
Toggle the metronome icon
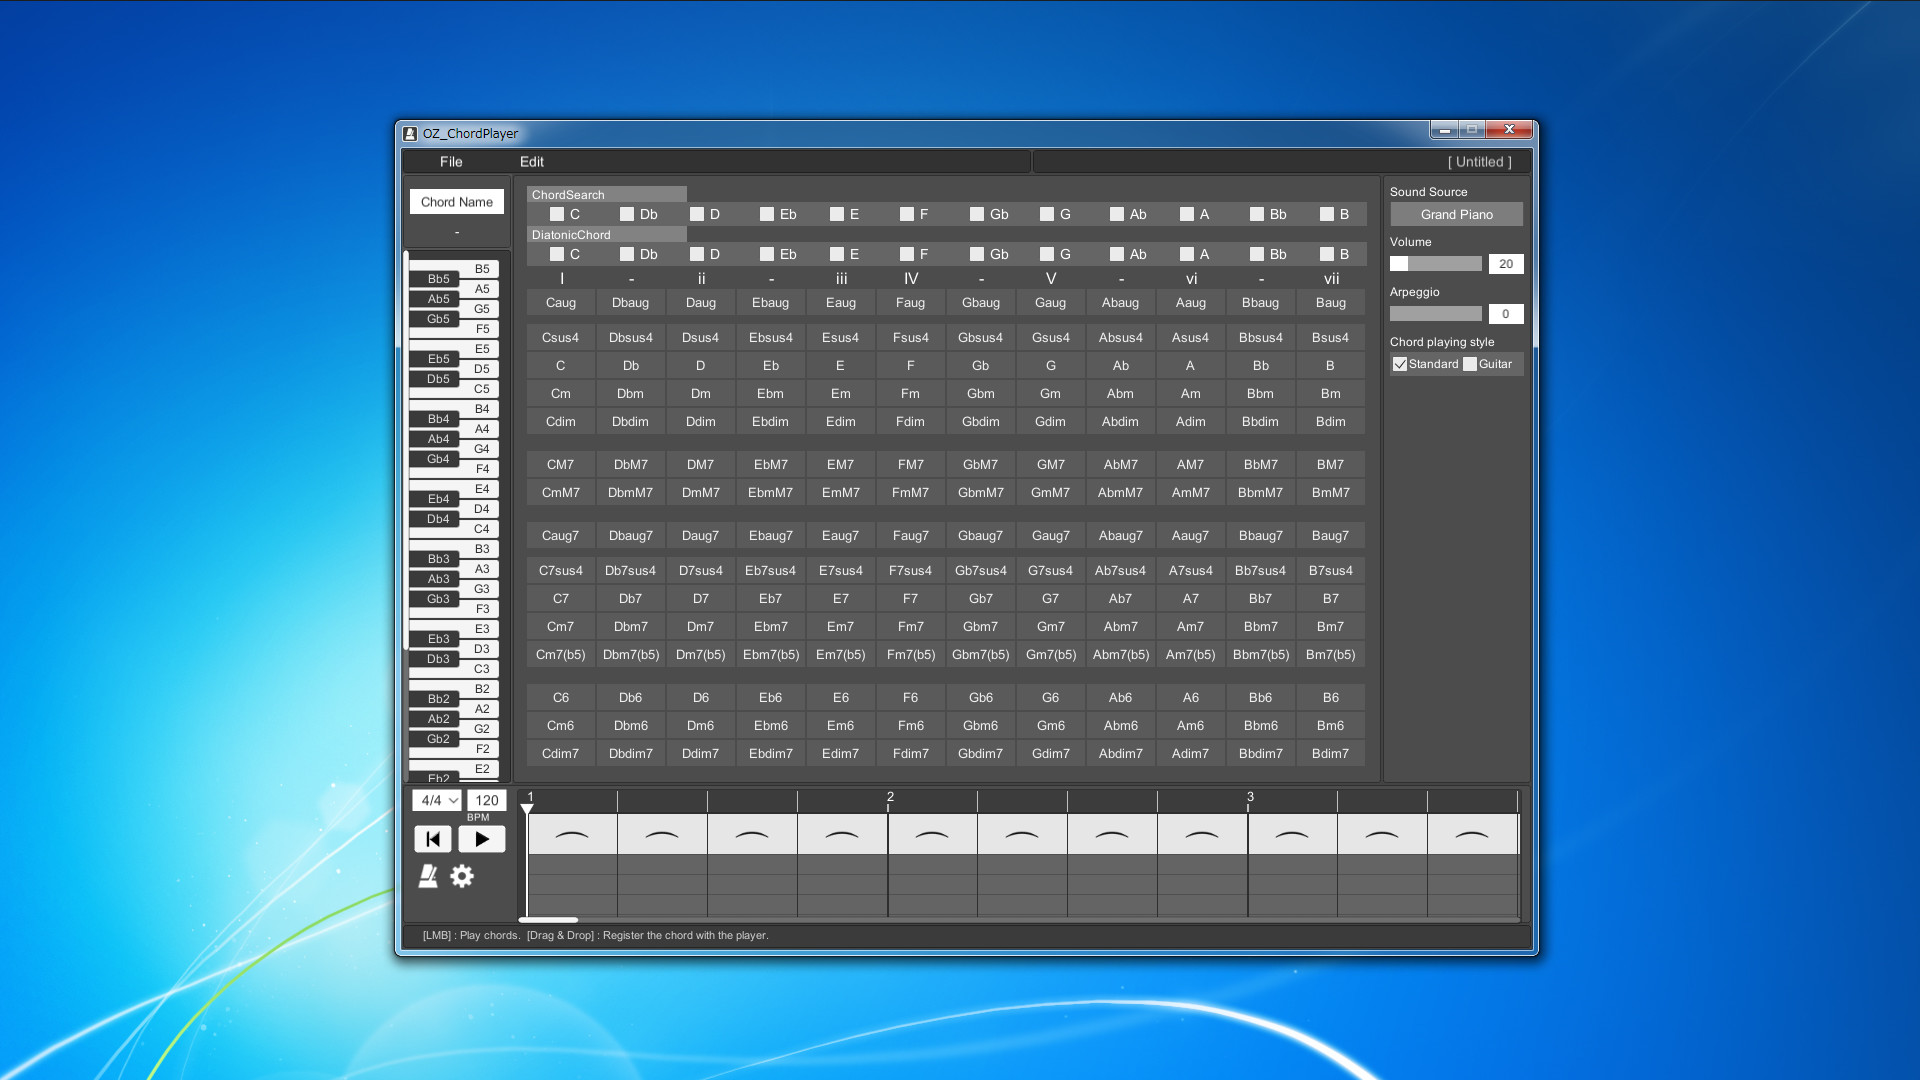[428, 876]
